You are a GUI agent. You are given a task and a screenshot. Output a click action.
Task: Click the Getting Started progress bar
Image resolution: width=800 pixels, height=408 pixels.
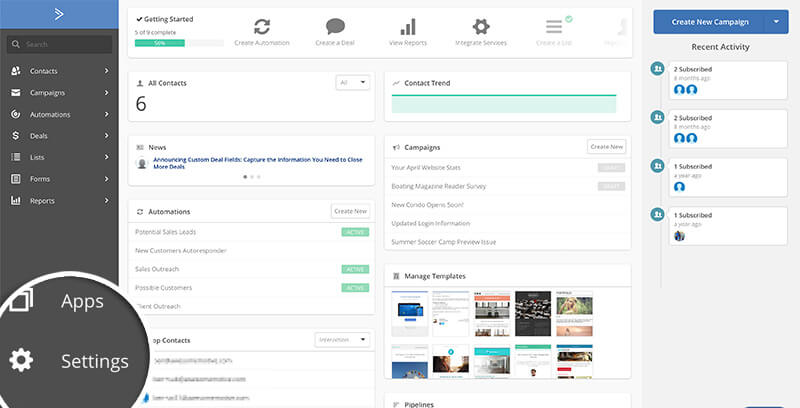click(x=179, y=43)
